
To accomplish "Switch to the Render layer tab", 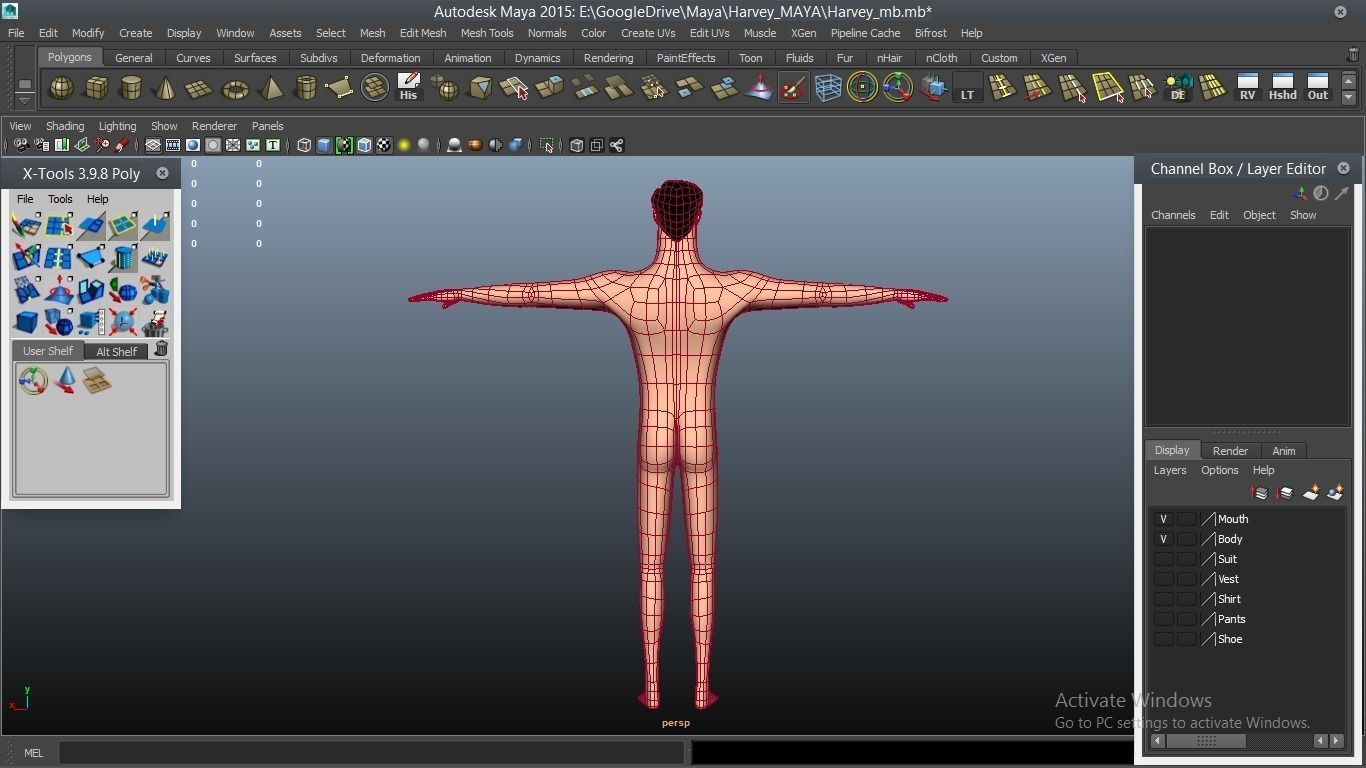I will 1230,451.
